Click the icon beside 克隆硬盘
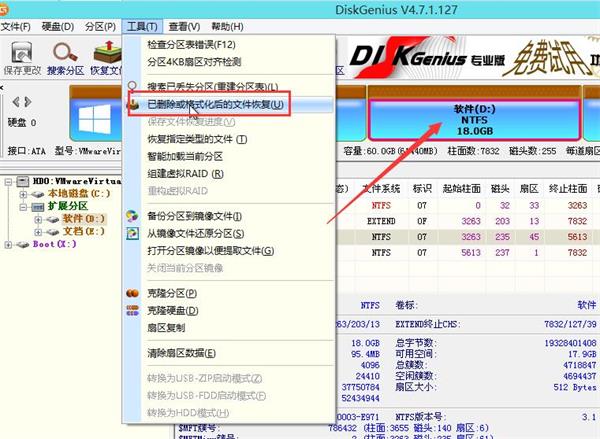Screen dimensions: 600x439 [x=132, y=310]
